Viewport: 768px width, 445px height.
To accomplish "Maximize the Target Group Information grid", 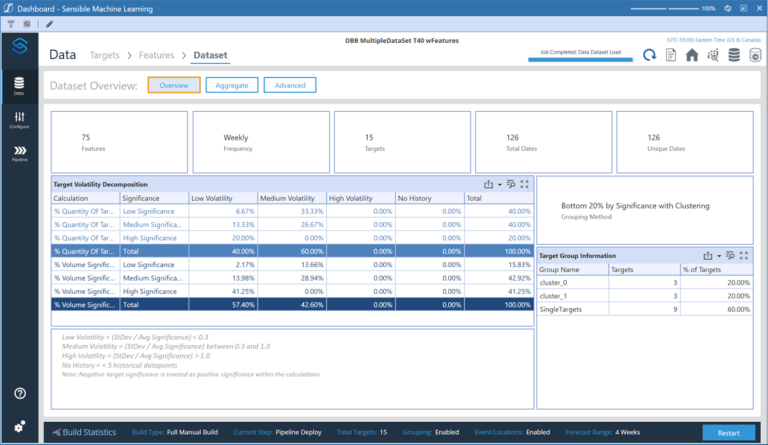I will pyautogui.click(x=744, y=255).
